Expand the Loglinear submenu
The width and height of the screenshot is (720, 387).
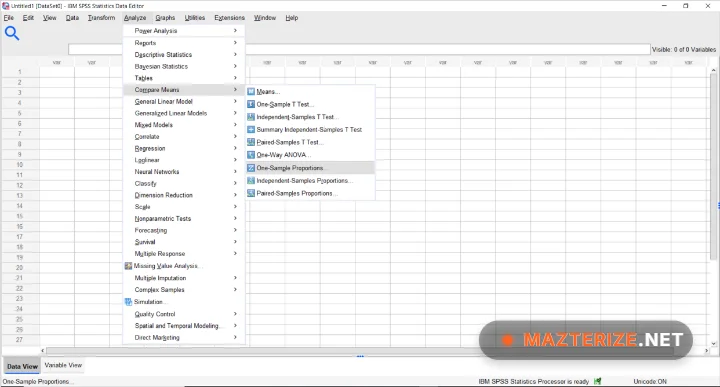click(x=184, y=160)
